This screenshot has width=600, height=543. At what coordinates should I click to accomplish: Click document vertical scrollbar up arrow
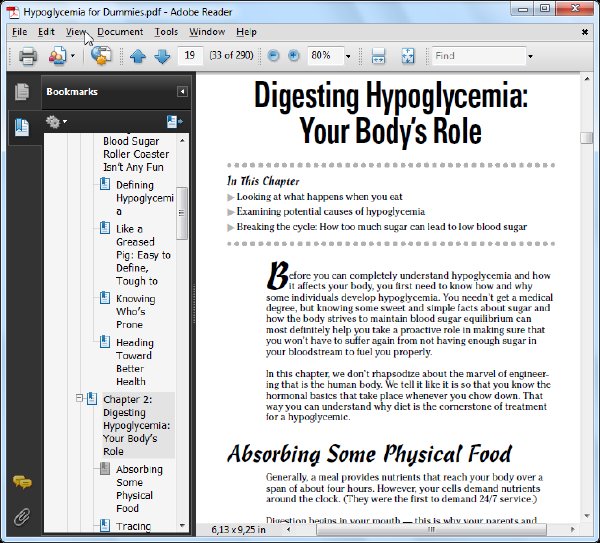click(x=587, y=79)
